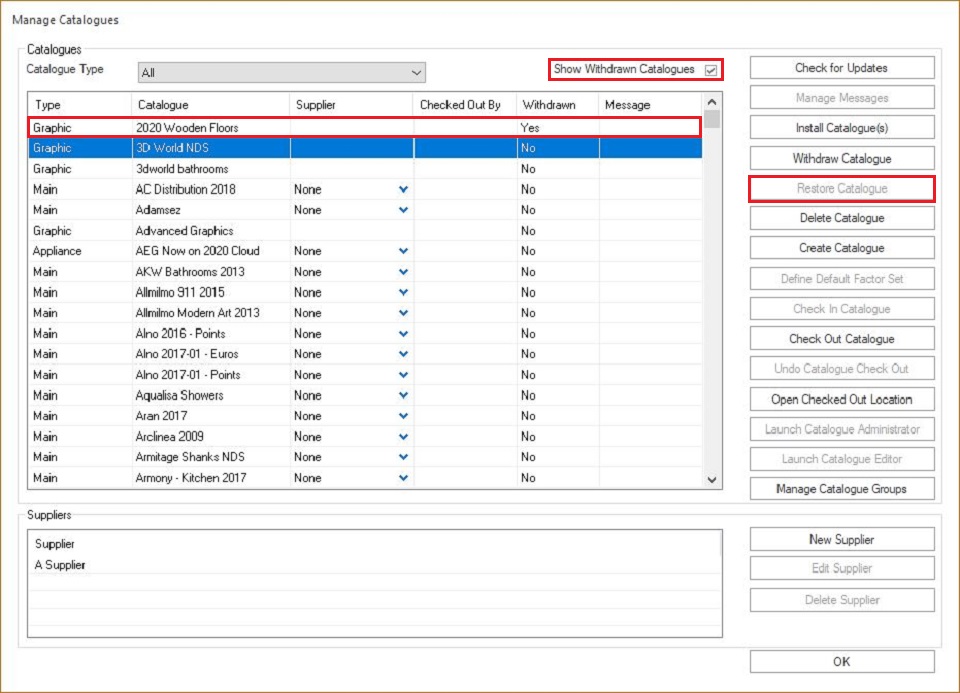Open supplier dropdown for Armony - Kitchen 2017

point(403,478)
